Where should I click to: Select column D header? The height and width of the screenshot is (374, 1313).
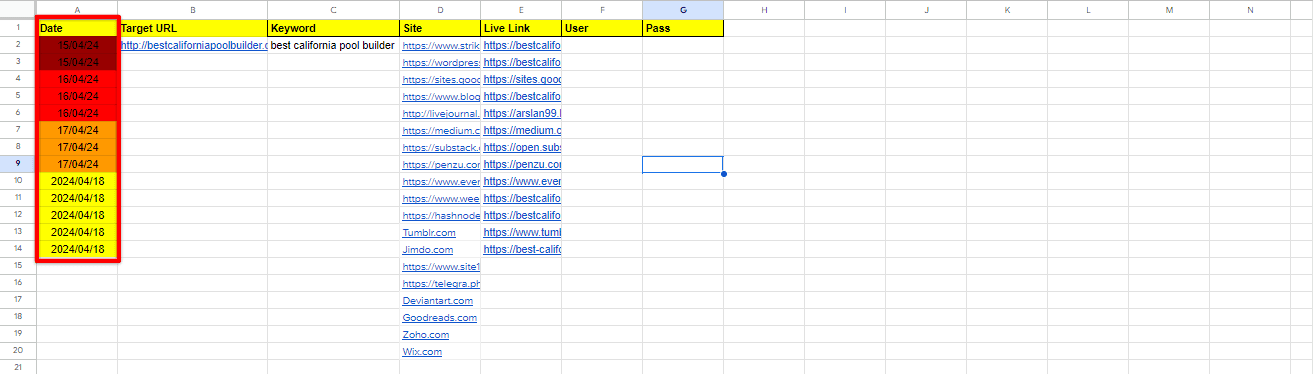coord(440,10)
